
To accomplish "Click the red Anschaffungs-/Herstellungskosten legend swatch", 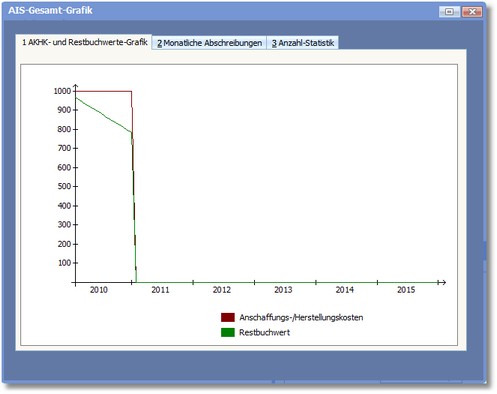I will tap(228, 317).
